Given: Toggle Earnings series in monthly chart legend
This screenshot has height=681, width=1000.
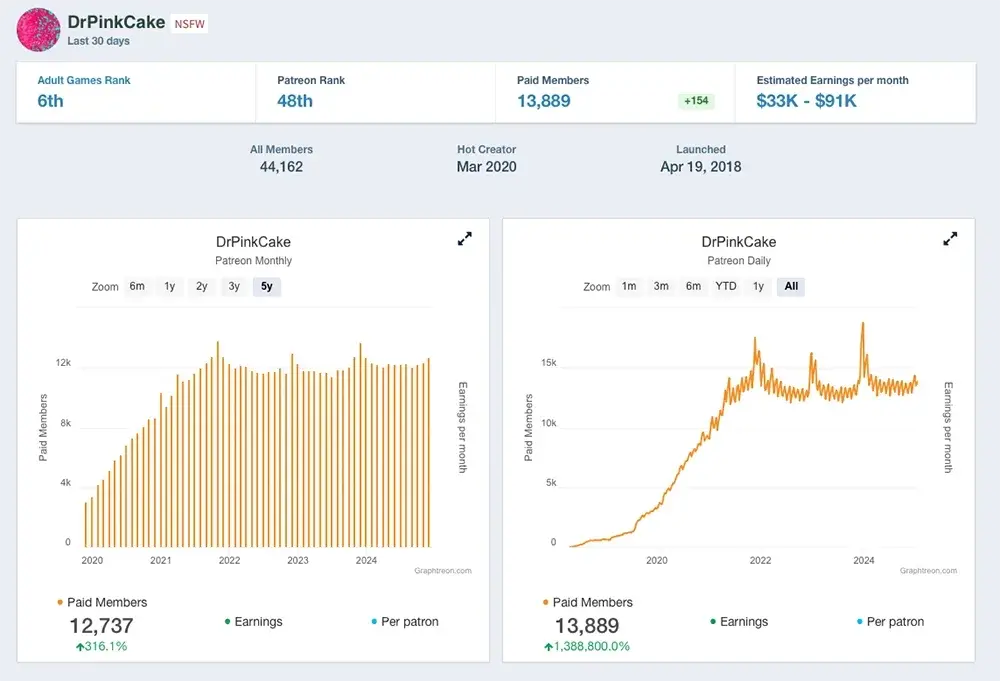Looking at the screenshot, I should 253,622.
